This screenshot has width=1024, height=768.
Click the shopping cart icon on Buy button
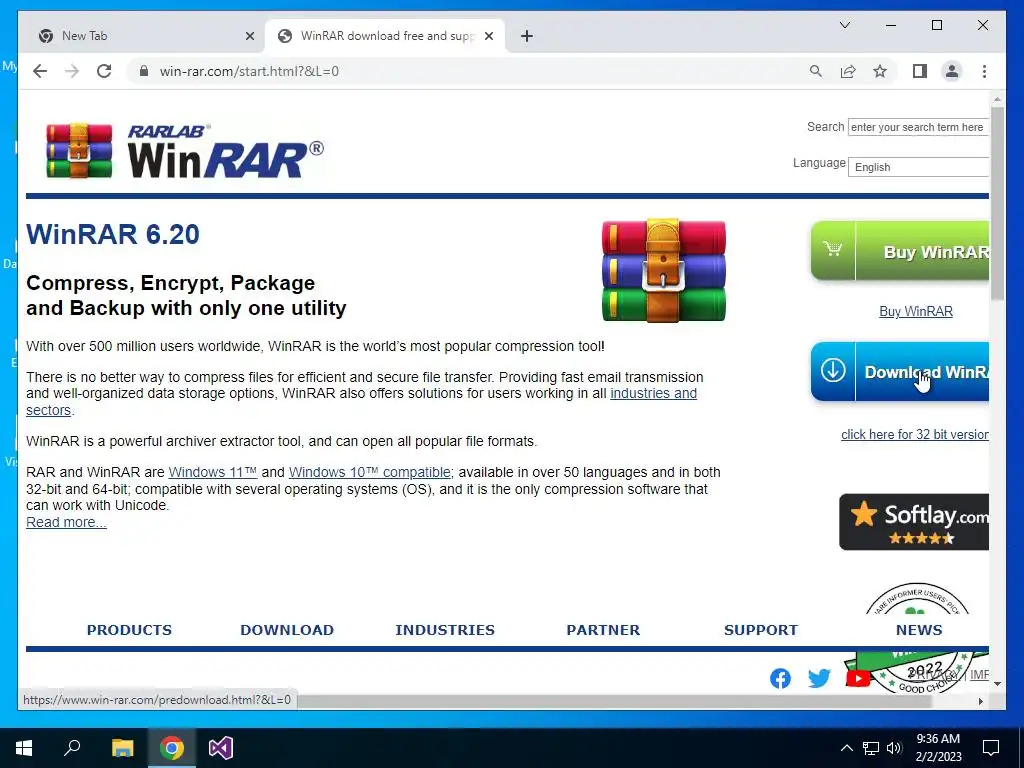833,249
